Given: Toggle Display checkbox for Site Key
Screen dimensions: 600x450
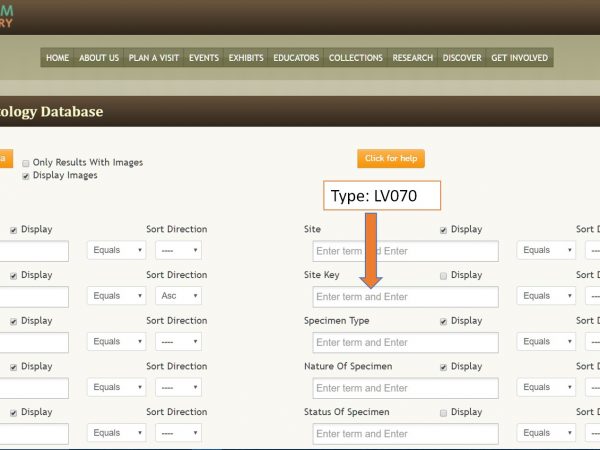Looking at the screenshot, I should tap(443, 275).
